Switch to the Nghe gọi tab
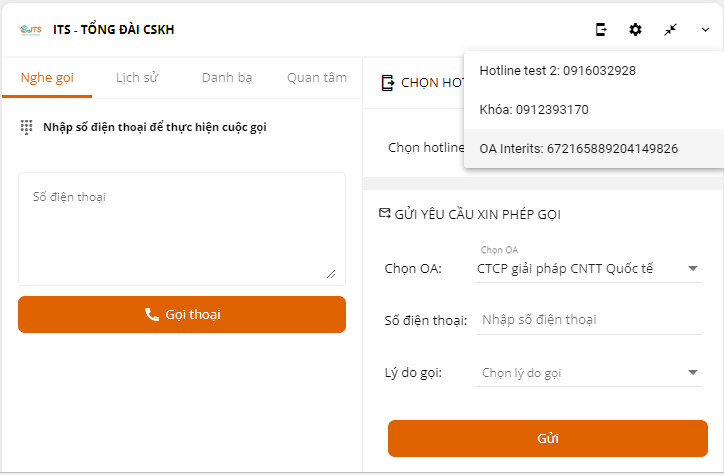Screen dimensions: 724x475 click(47, 77)
